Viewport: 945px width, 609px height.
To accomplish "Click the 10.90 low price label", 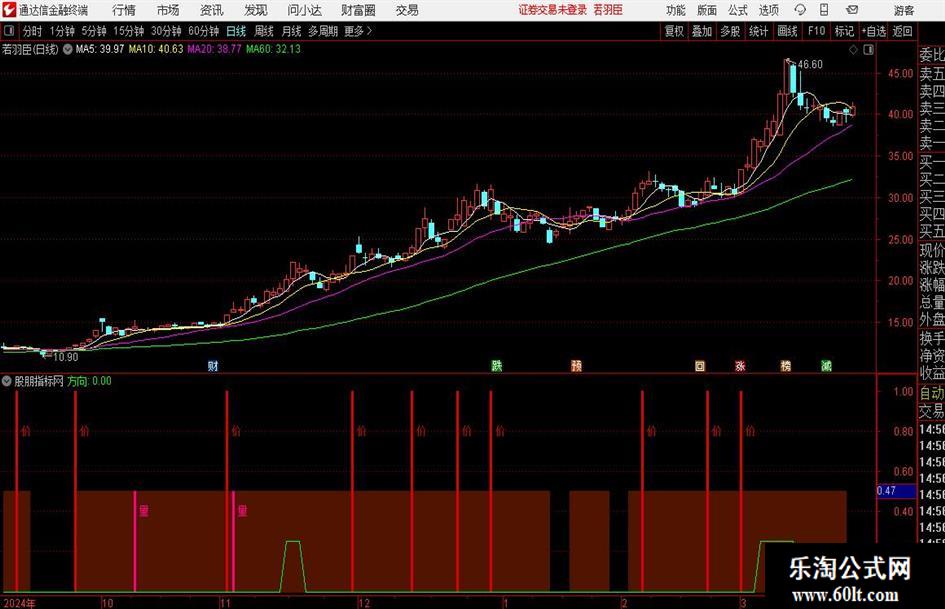I will [x=66, y=357].
